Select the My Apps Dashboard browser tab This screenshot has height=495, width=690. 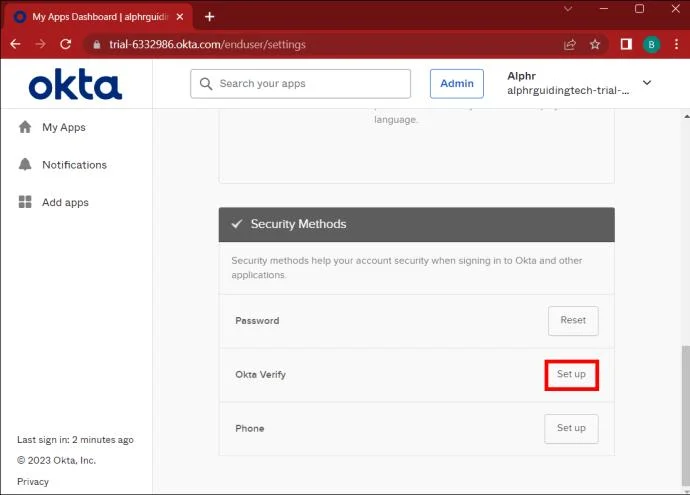pyautogui.click(x=99, y=17)
